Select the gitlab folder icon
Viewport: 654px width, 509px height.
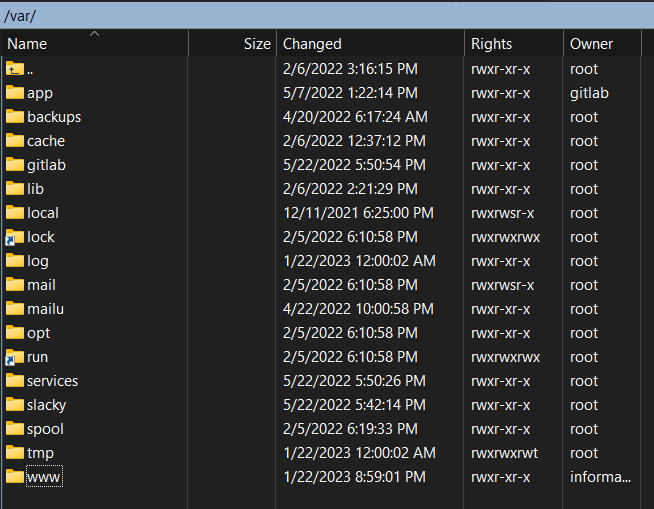point(14,165)
